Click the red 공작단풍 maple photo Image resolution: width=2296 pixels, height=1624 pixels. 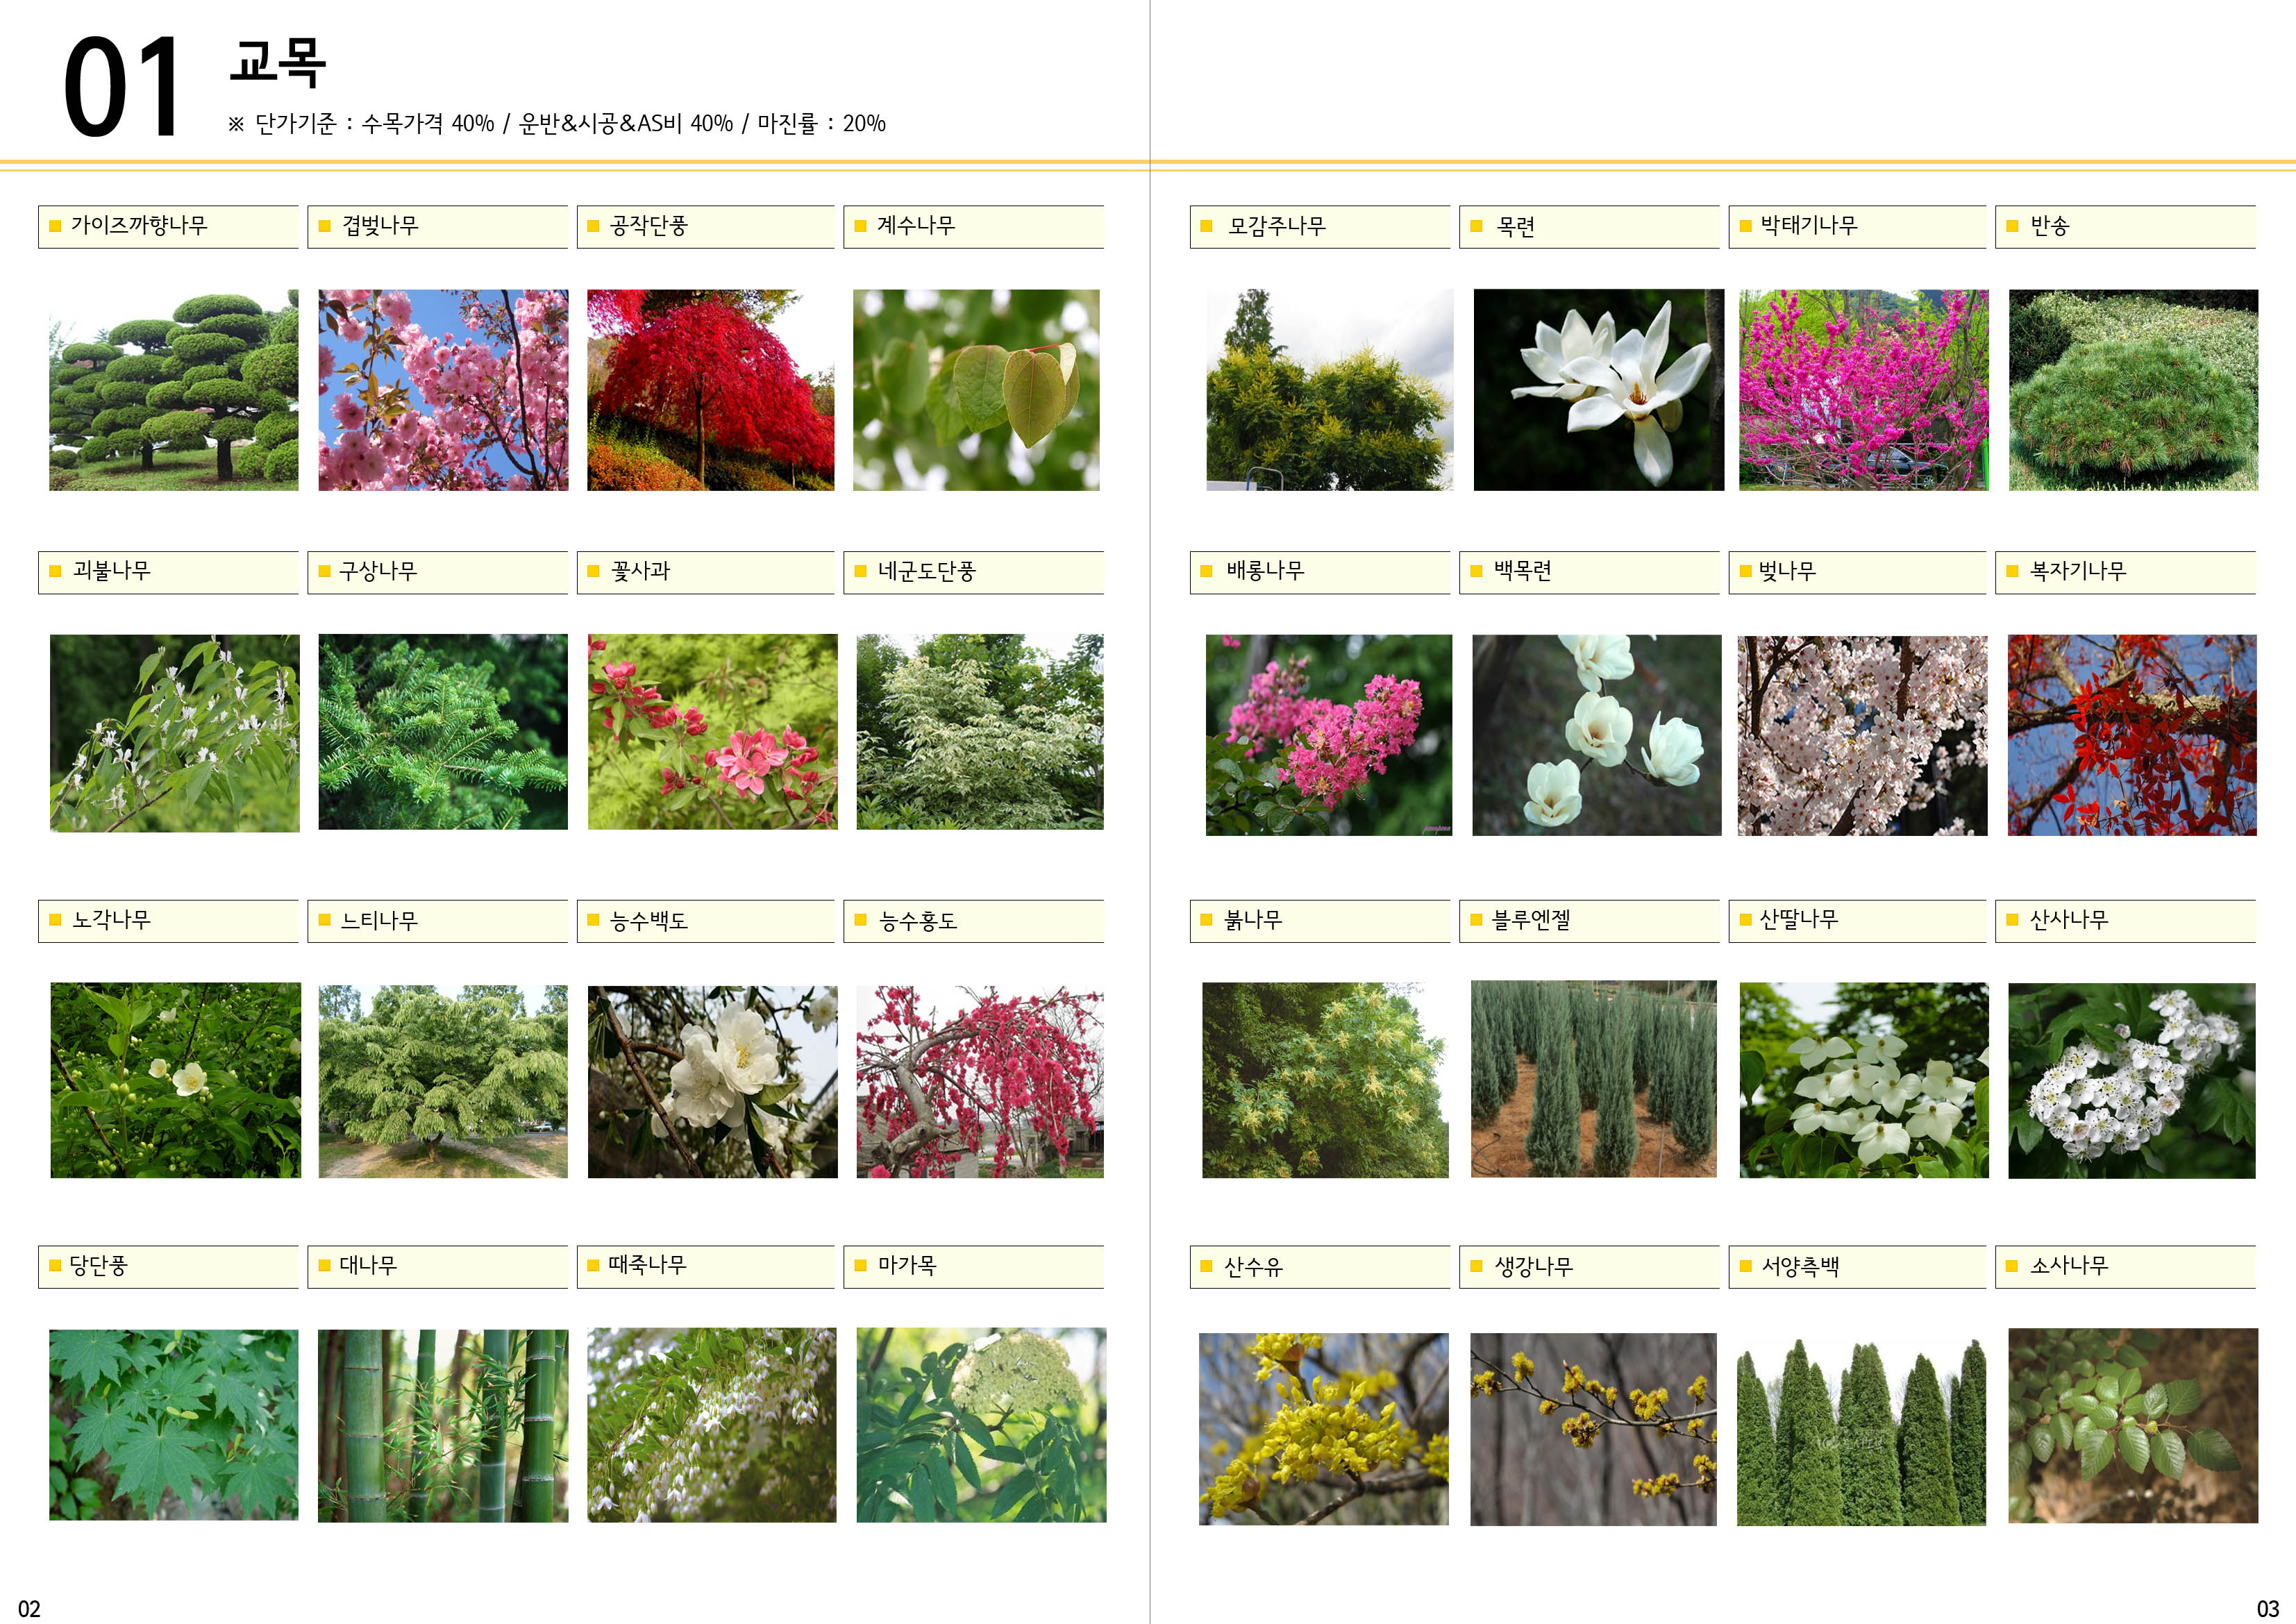point(710,390)
